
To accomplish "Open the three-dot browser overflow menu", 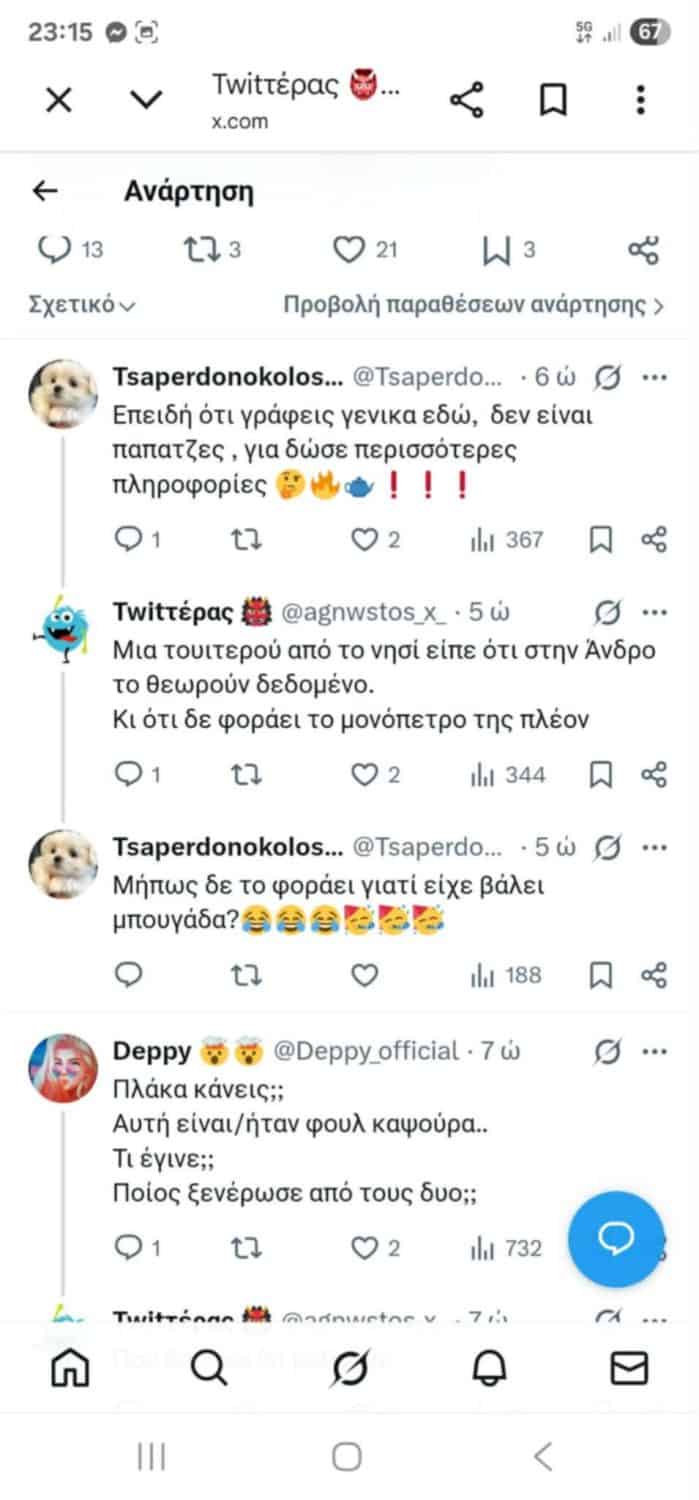I will (x=641, y=100).
